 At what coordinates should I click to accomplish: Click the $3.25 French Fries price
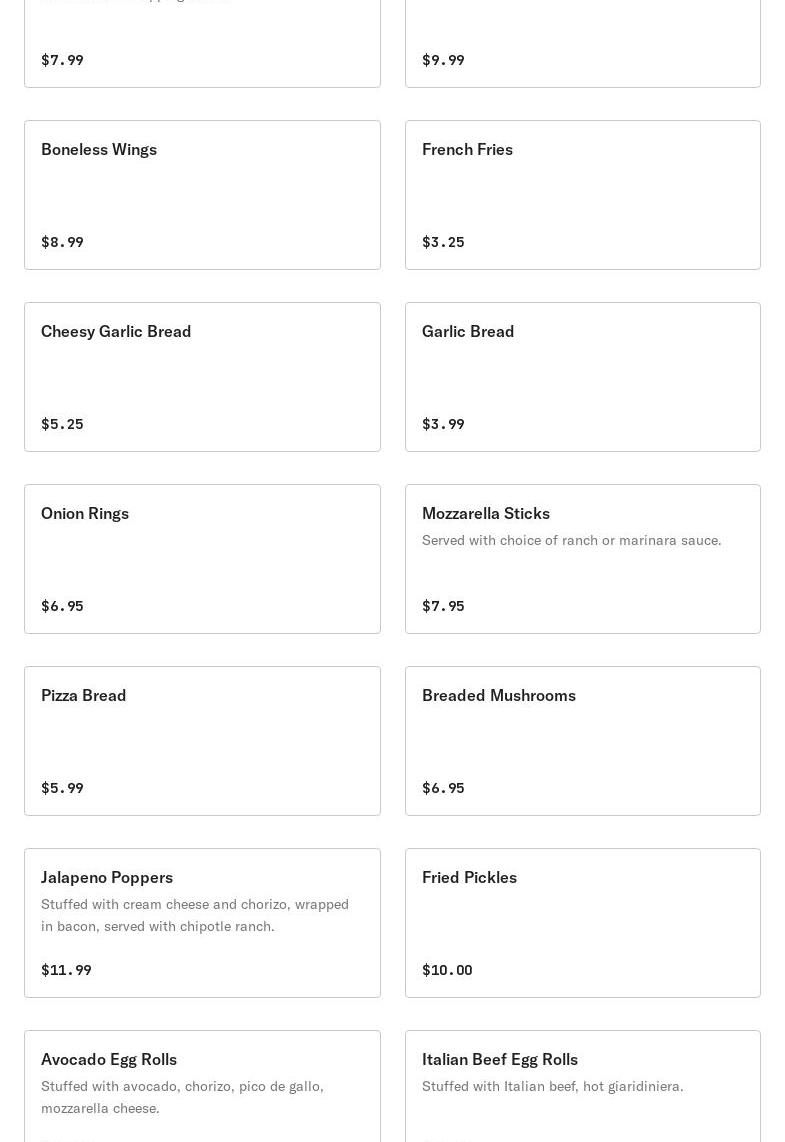pyautogui.click(x=443, y=242)
